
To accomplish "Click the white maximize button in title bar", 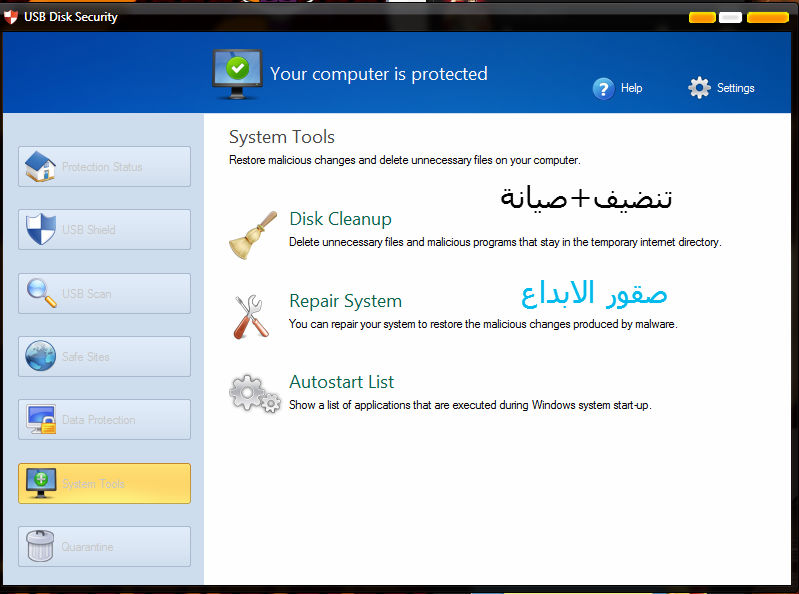I will point(730,17).
